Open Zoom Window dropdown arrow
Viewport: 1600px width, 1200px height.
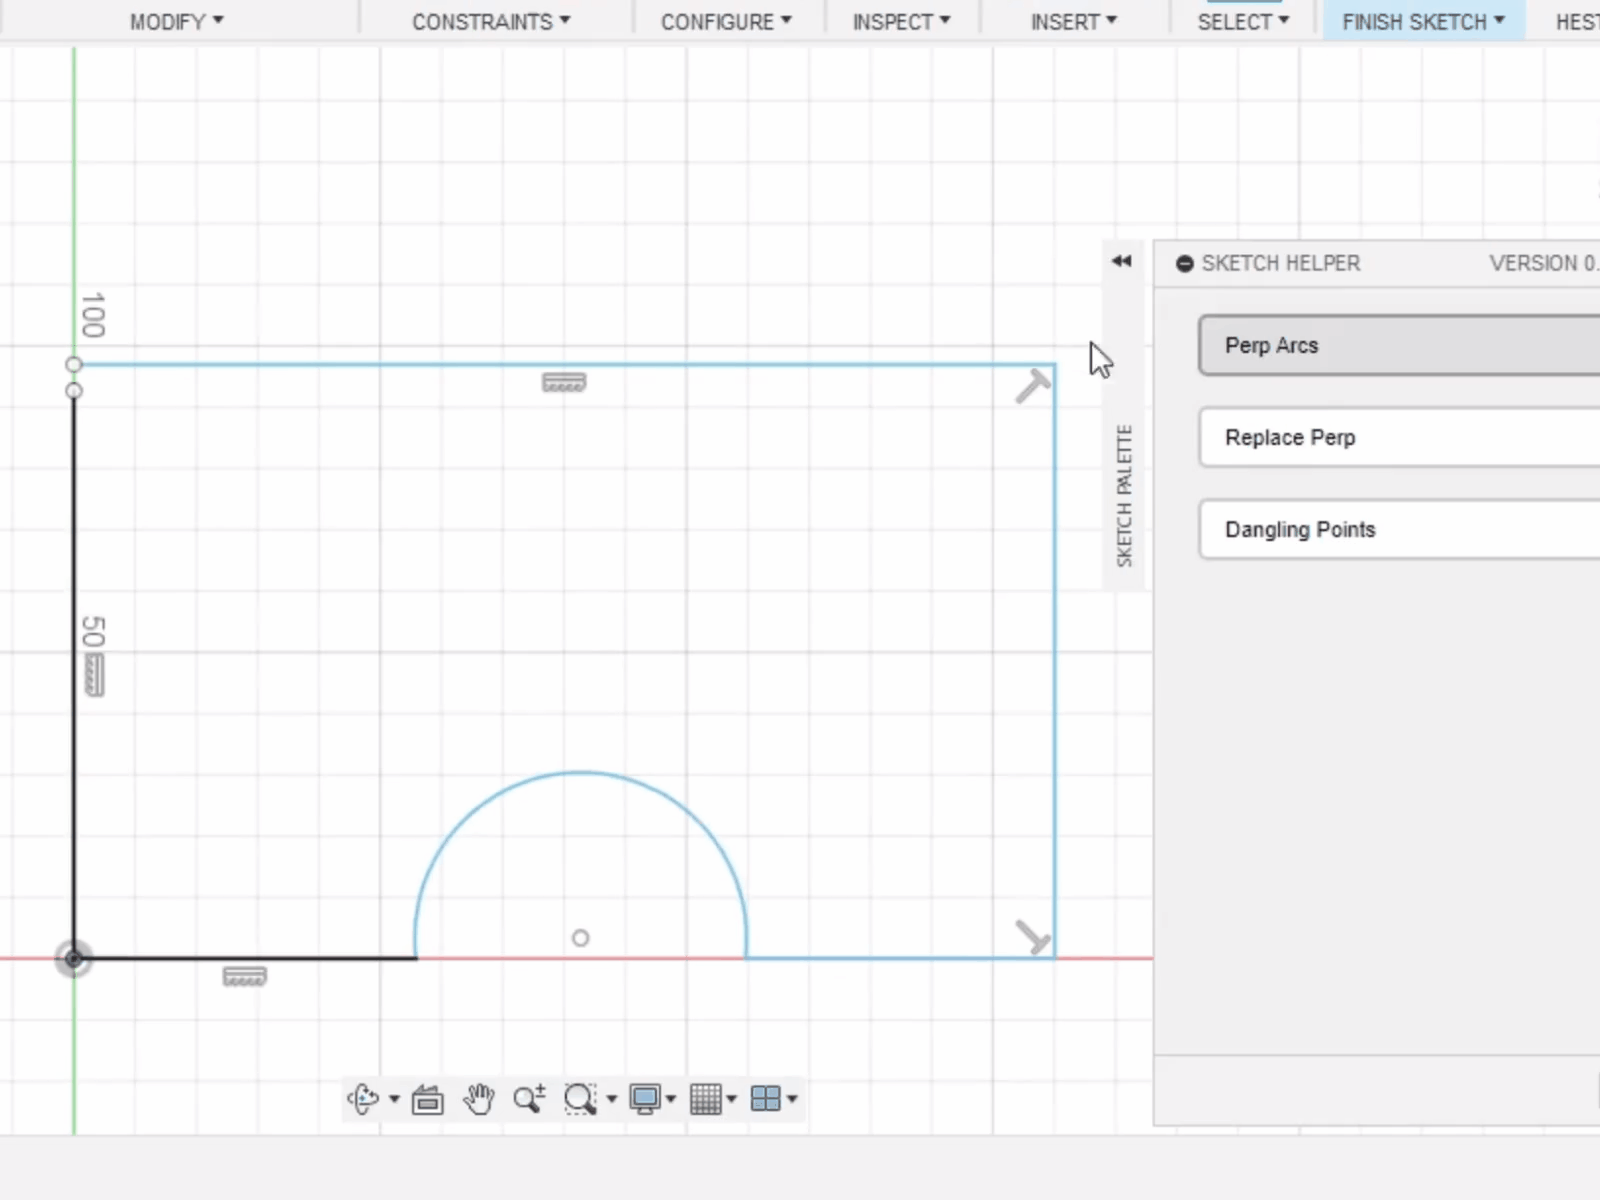(x=611, y=1099)
